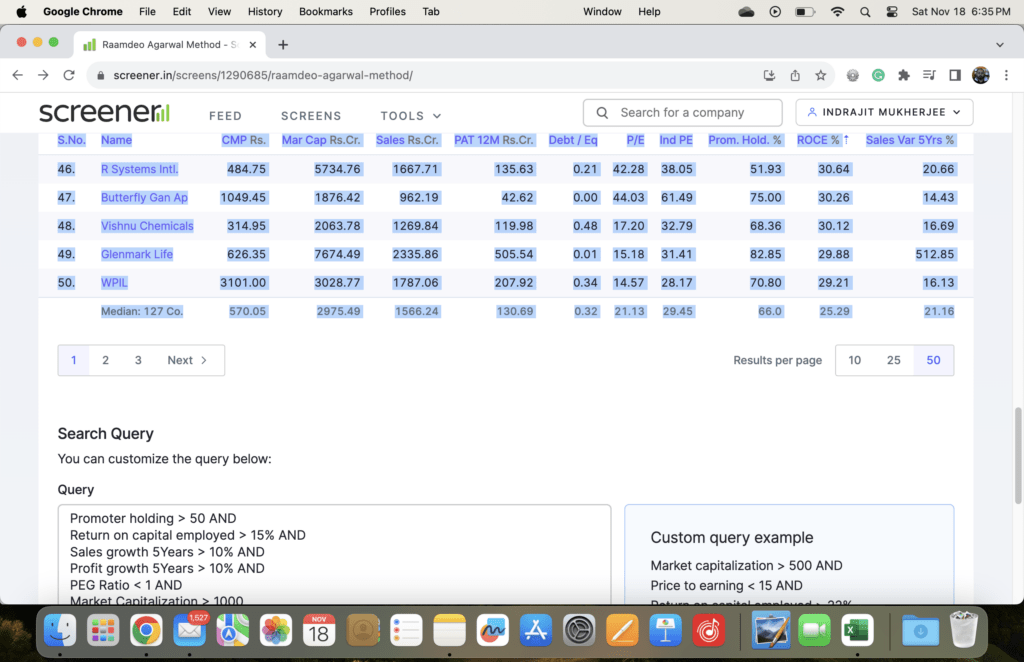Open the share icon in address bar

[x=795, y=75]
